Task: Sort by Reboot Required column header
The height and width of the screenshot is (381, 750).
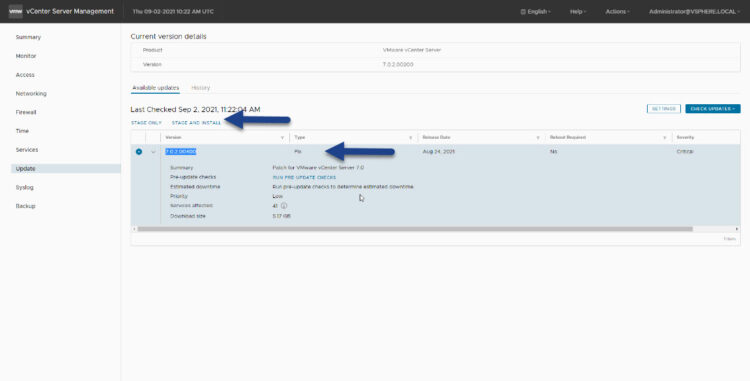Action: pos(567,138)
